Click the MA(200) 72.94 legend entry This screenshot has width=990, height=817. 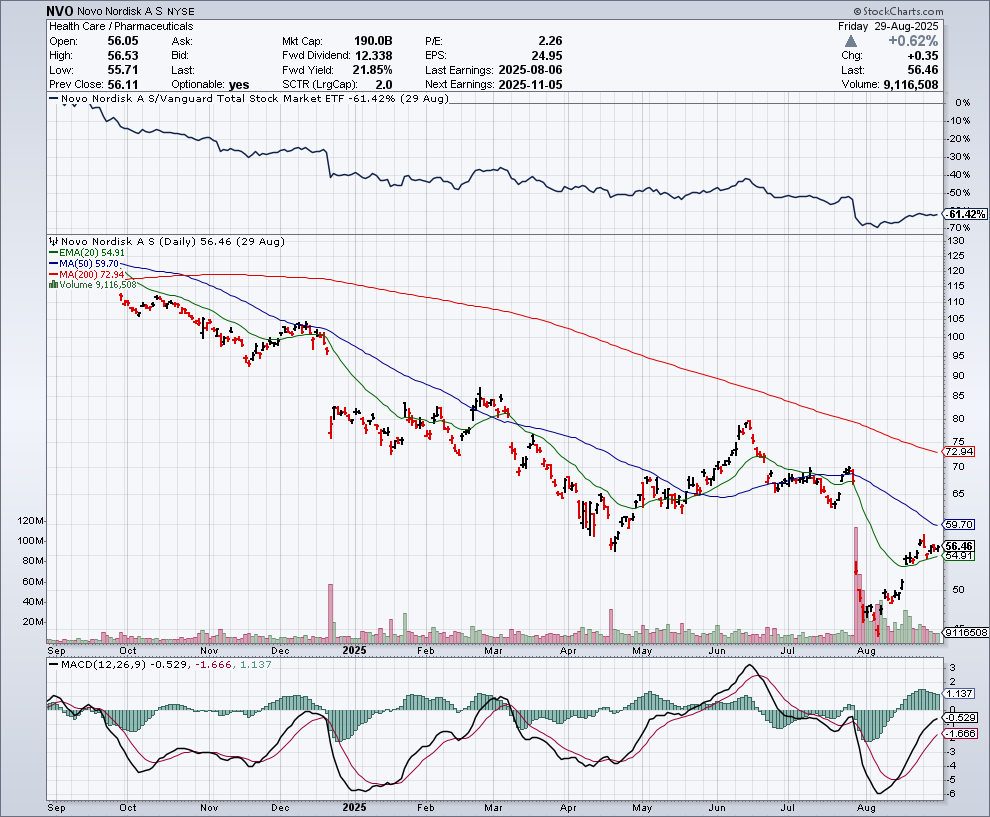(x=87, y=274)
